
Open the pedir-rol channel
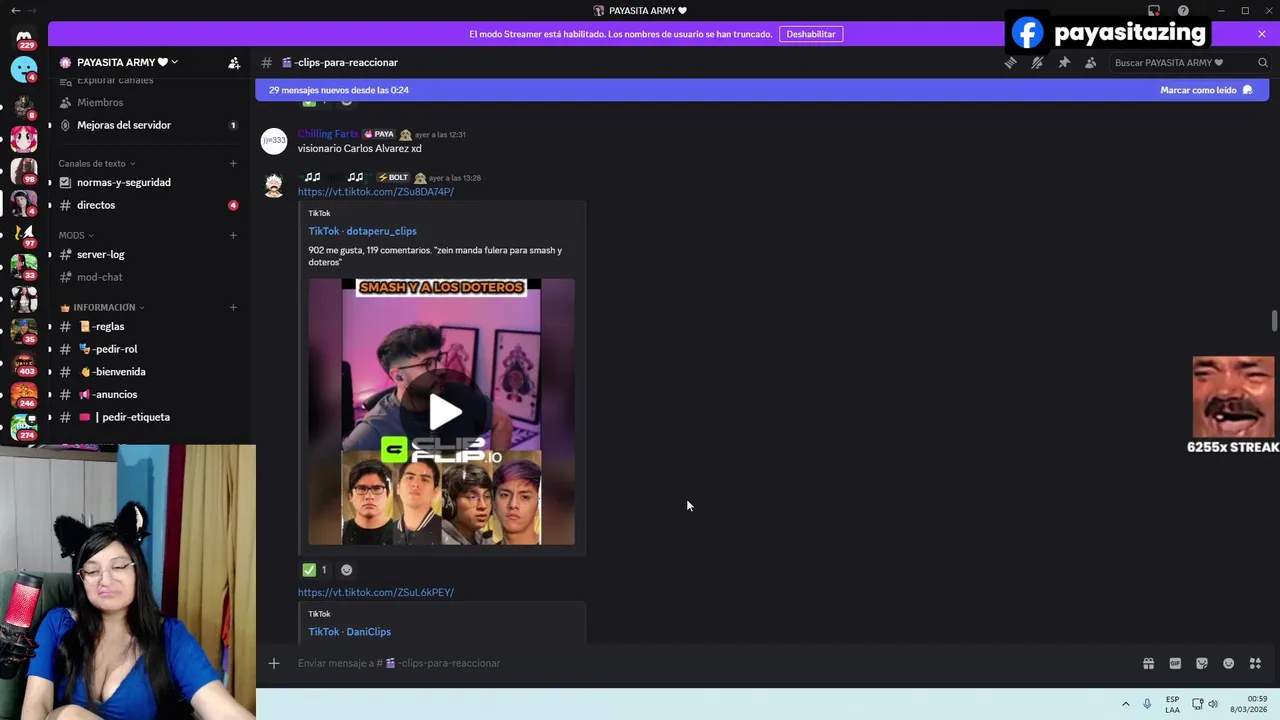pos(108,349)
